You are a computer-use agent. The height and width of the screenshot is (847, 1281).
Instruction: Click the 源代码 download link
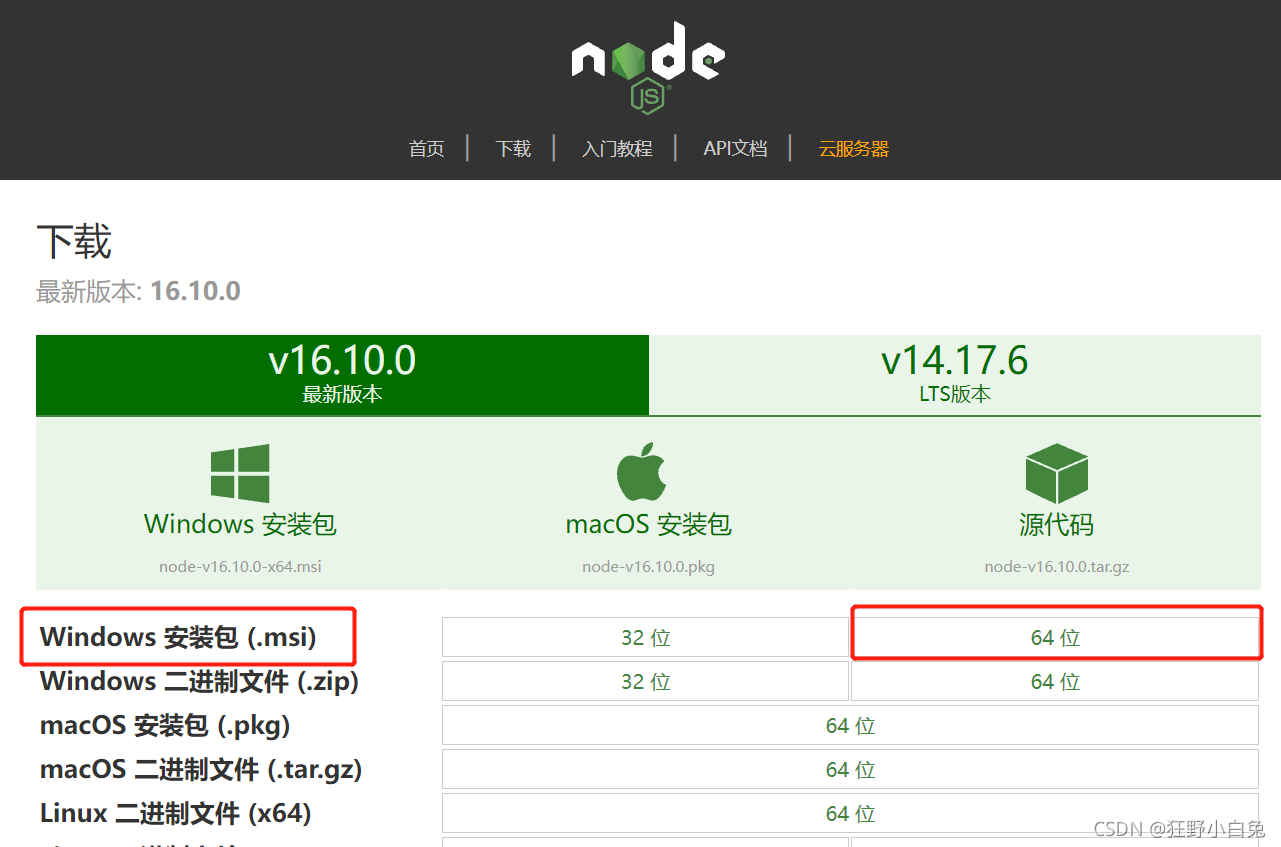click(1056, 524)
